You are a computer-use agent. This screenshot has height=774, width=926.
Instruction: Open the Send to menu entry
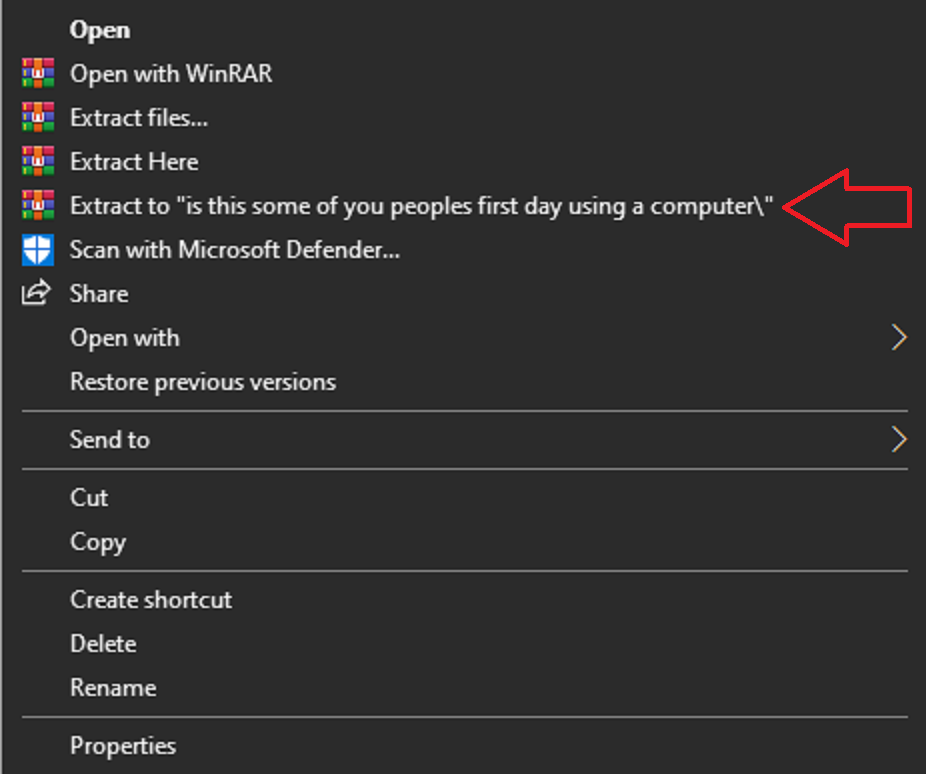(x=109, y=440)
